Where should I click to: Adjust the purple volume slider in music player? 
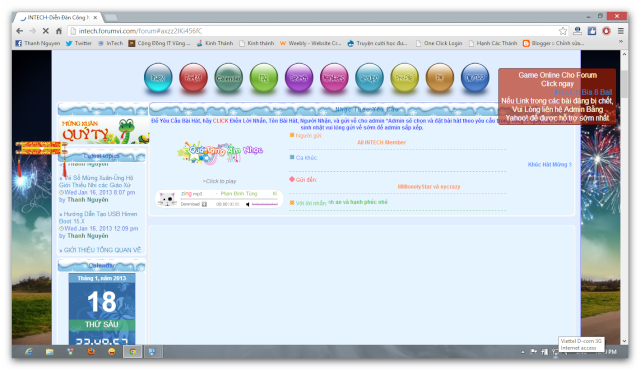coord(264,204)
